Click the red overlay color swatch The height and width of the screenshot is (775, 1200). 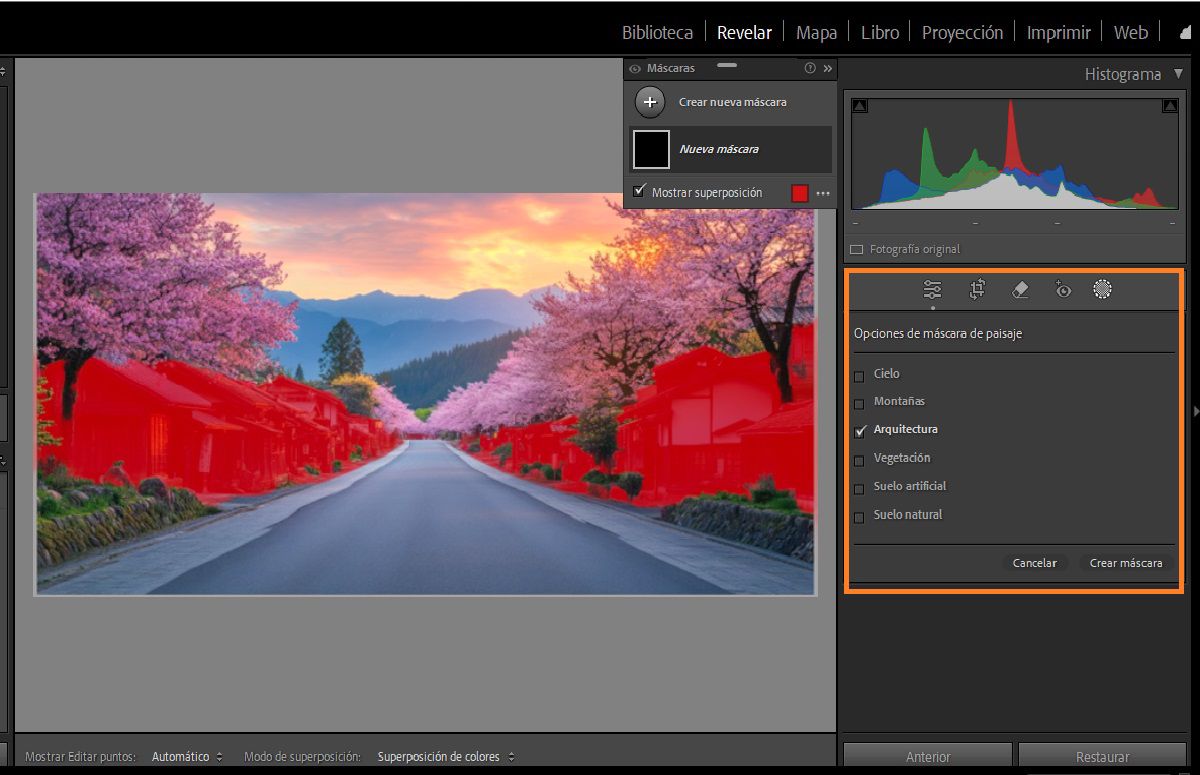[800, 194]
